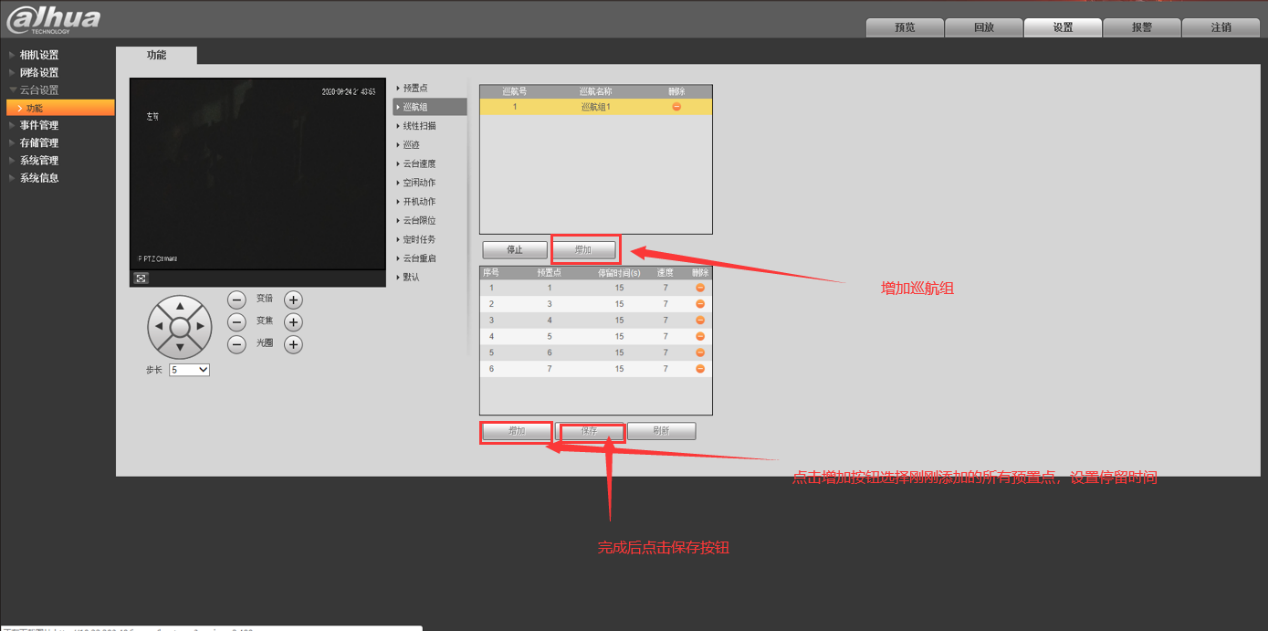Switch to the 预览 top tab
Image resolution: width=1268 pixels, height=631 pixels.
pos(904,28)
